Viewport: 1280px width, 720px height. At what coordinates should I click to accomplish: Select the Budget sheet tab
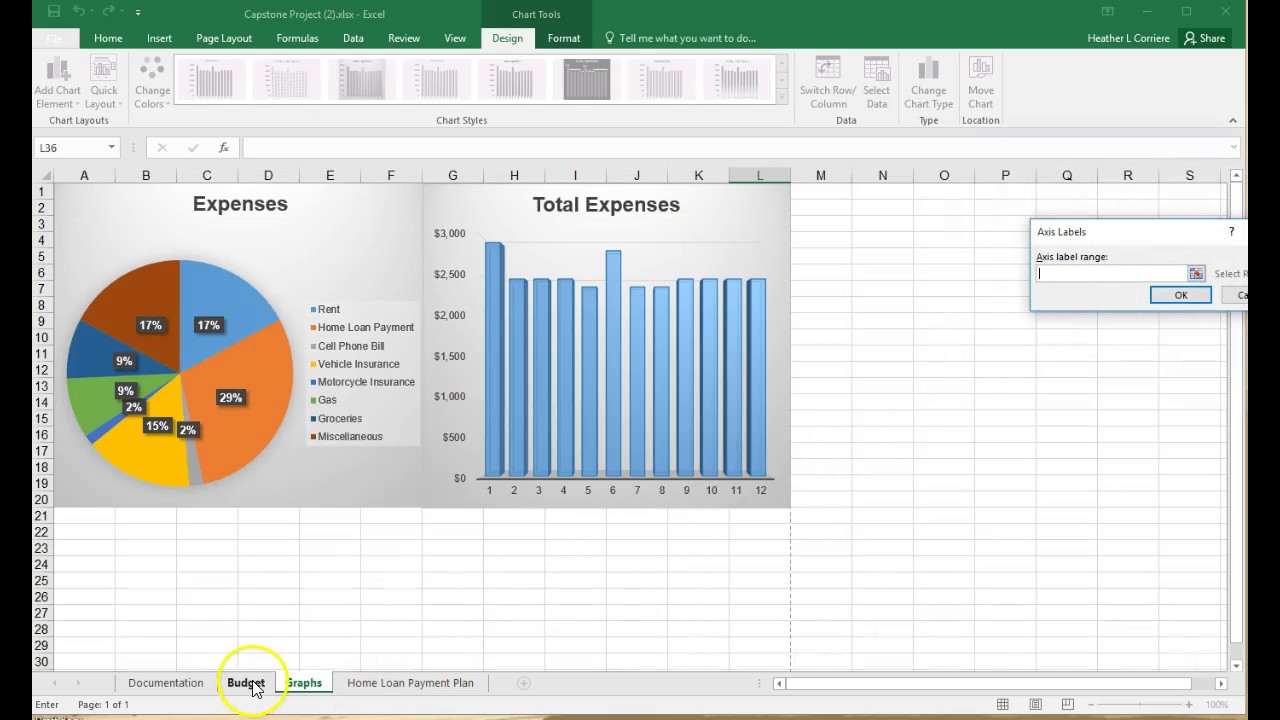coord(246,683)
